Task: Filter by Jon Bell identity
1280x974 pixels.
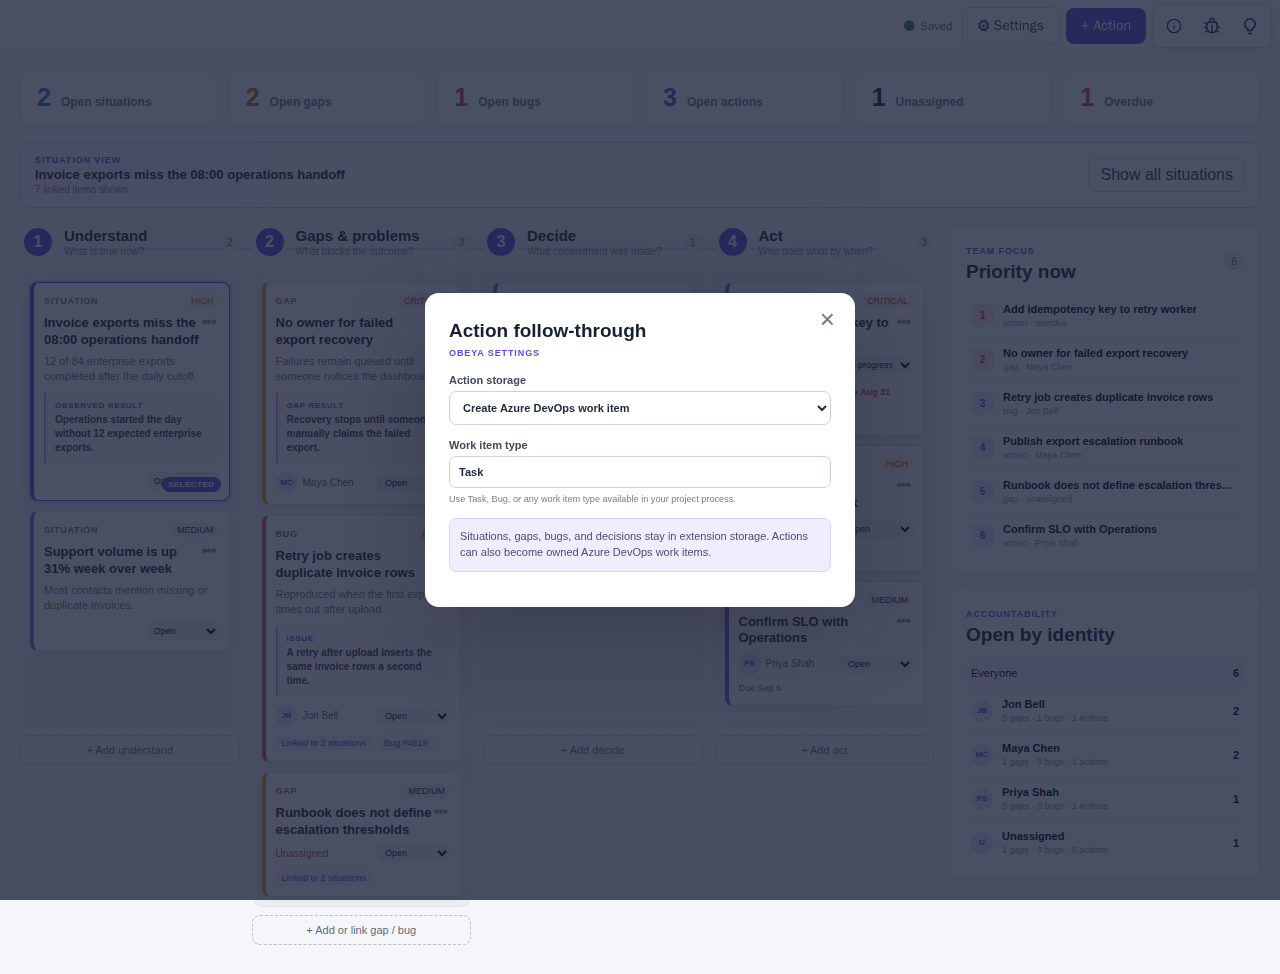Action: [1105, 710]
